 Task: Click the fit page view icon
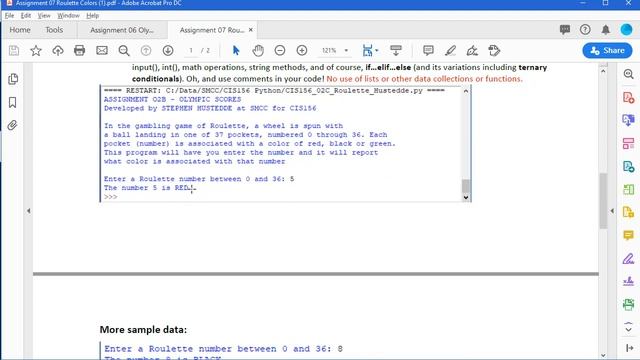click(x=367, y=50)
